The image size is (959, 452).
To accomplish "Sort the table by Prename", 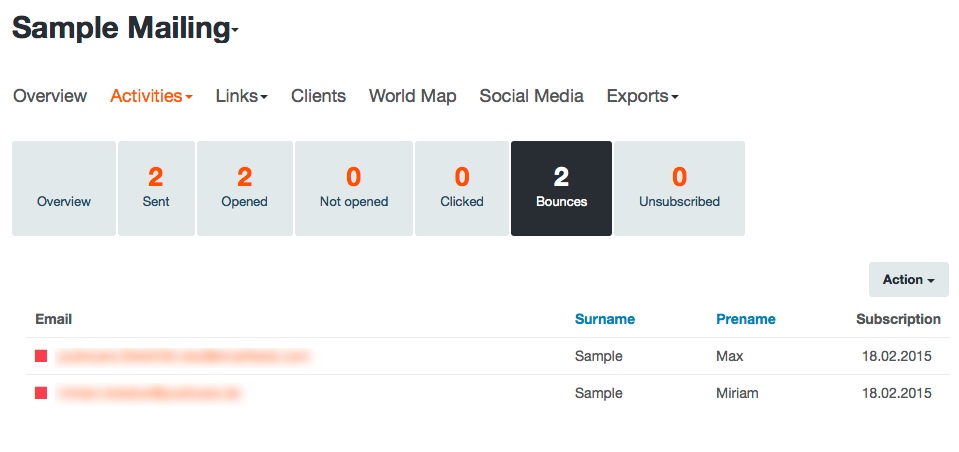I will click(x=745, y=319).
